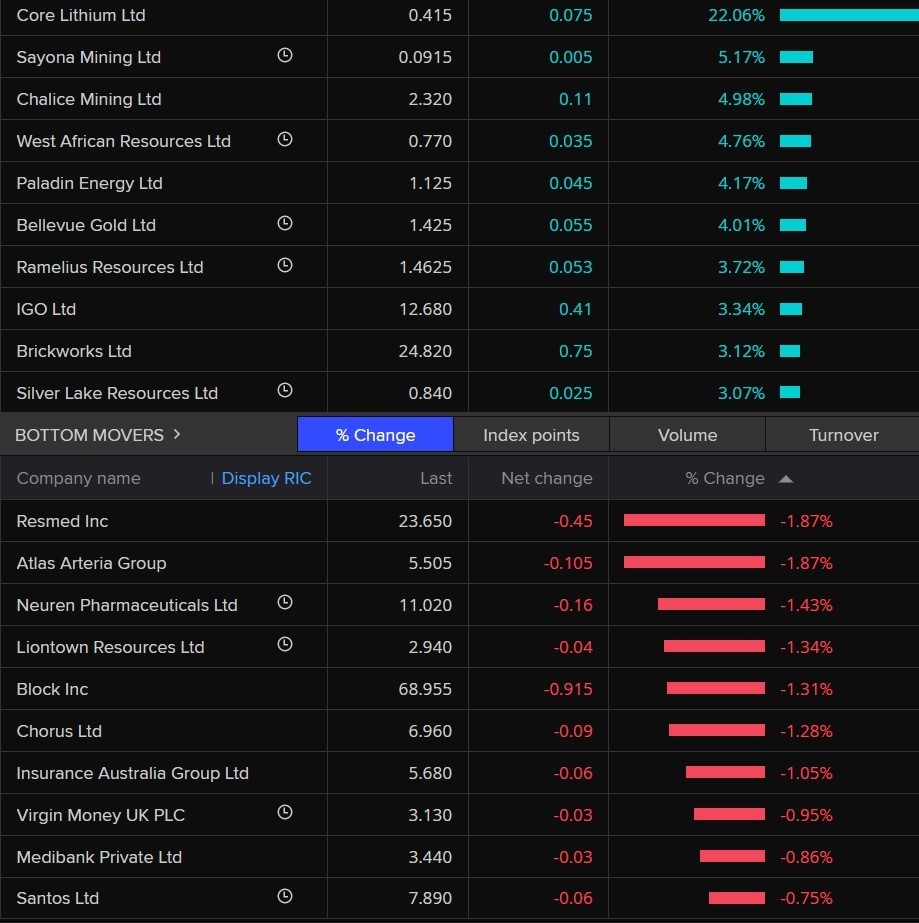Viewport: 919px width, 923px height.
Task: Click the sort arrow next to % Change header
Action: pyautogui.click(x=786, y=479)
